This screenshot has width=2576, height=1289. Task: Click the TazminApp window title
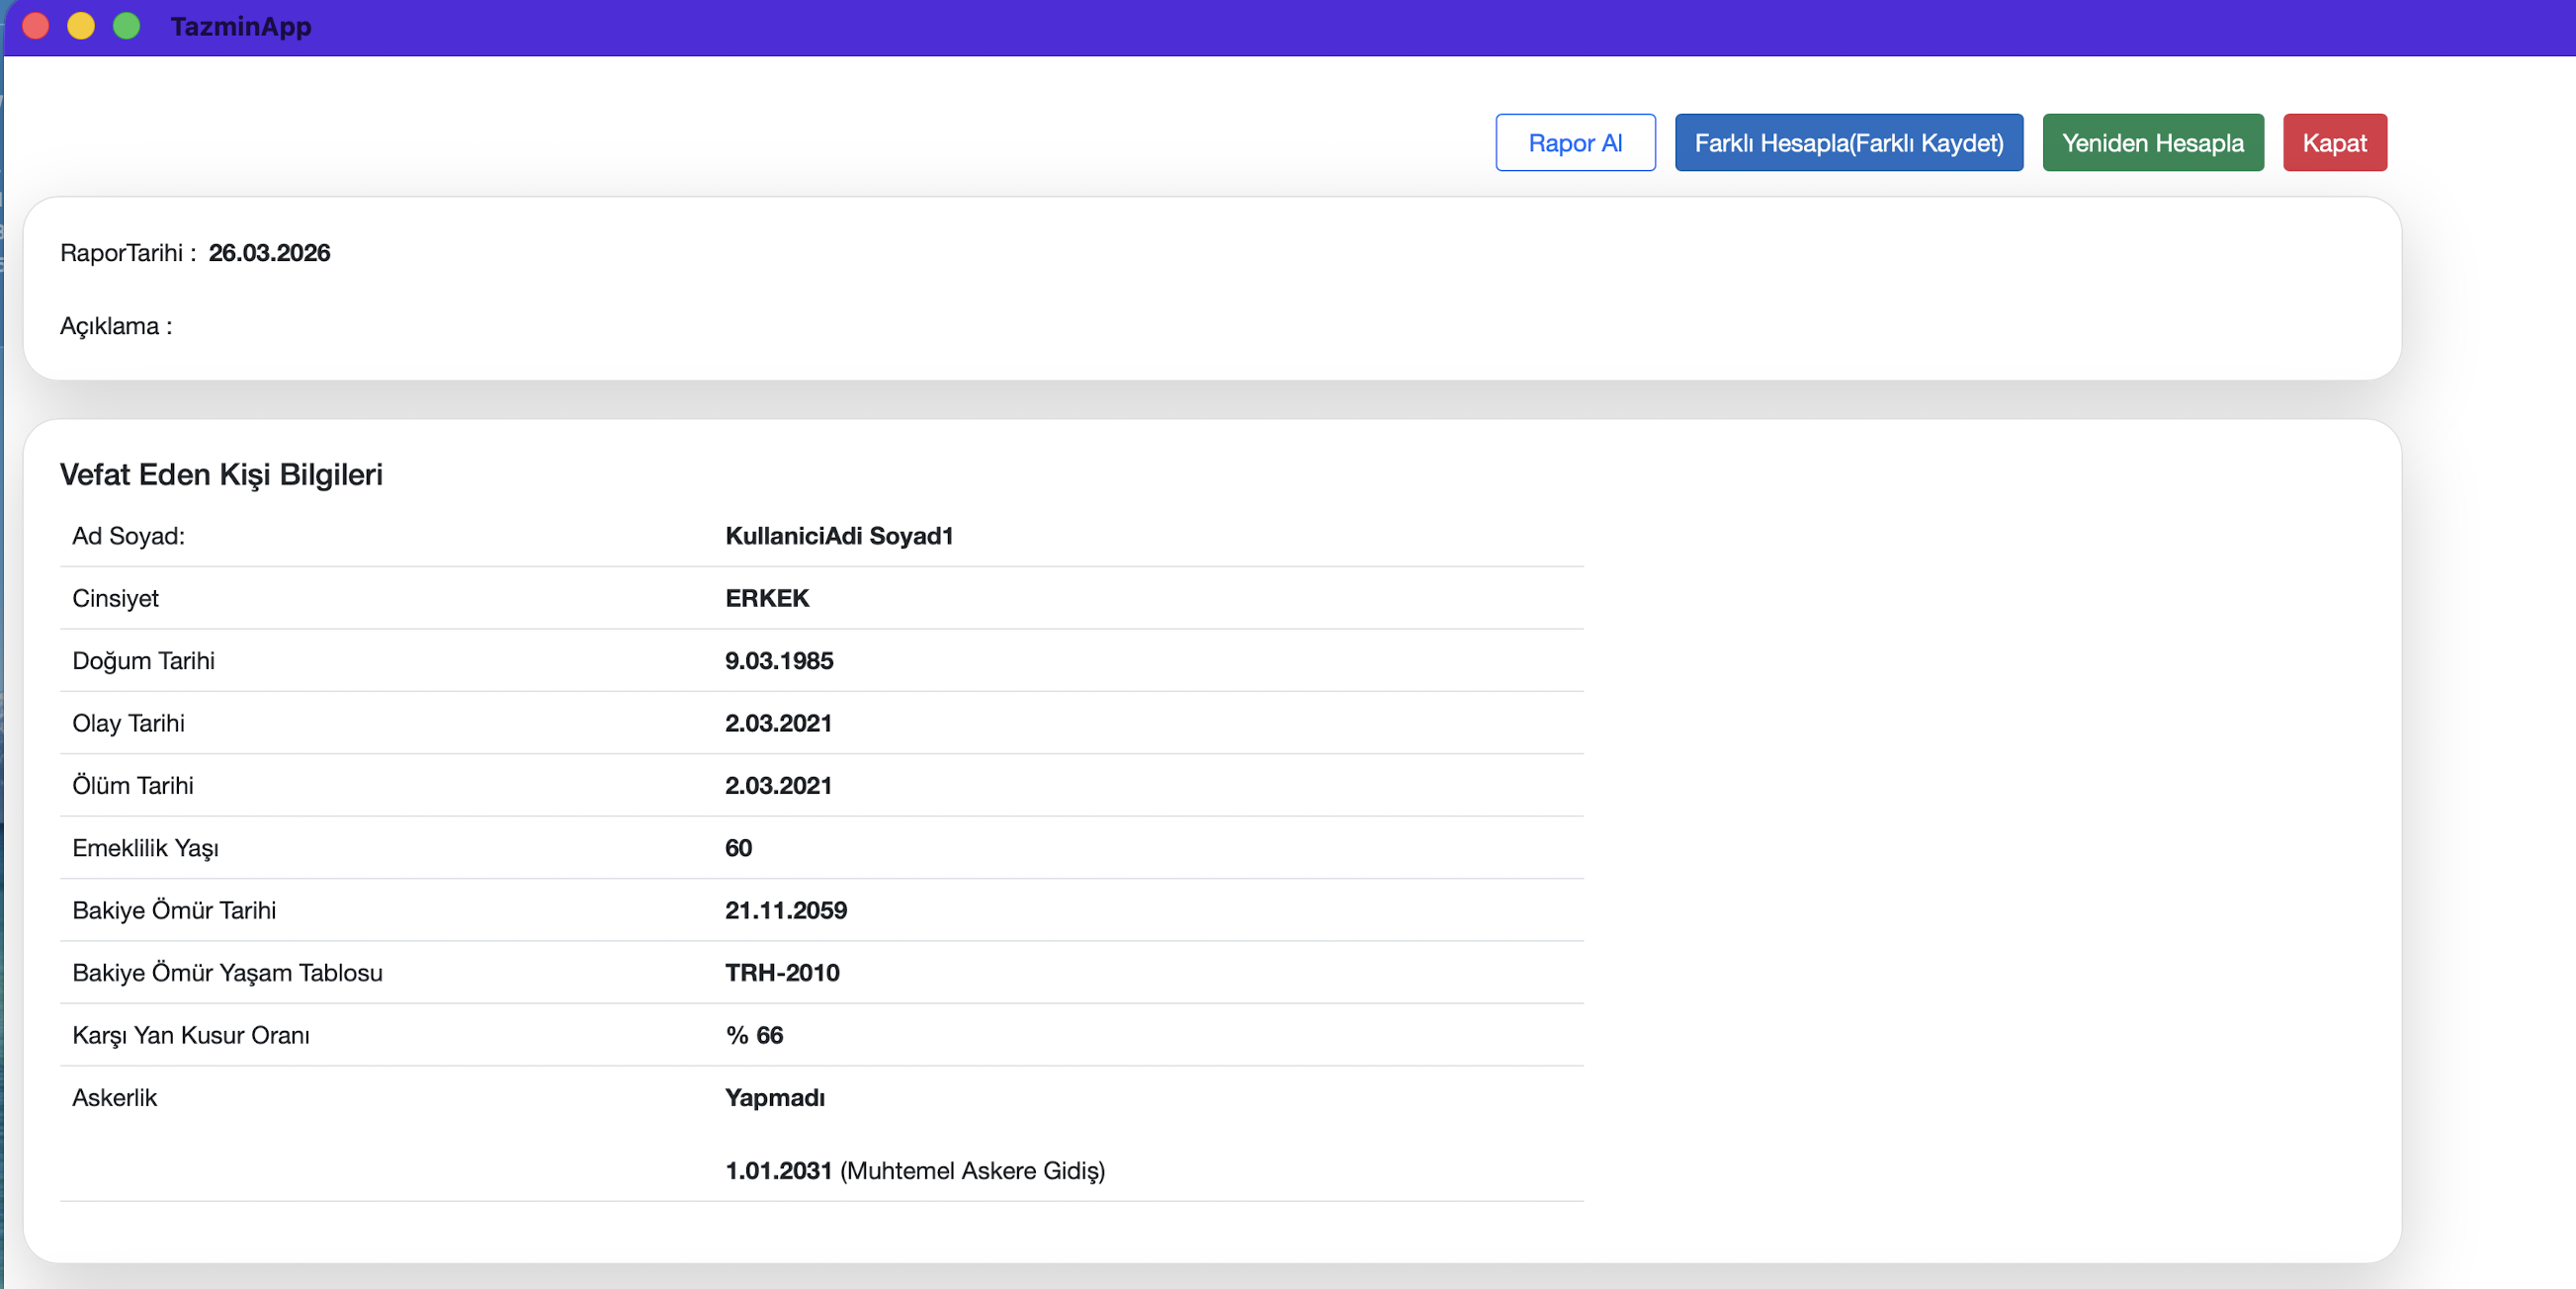coord(241,27)
